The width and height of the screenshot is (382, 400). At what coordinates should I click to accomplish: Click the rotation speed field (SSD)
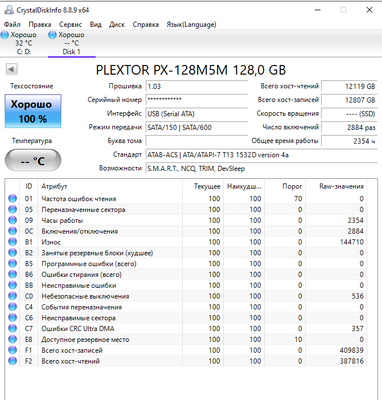click(x=349, y=114)
